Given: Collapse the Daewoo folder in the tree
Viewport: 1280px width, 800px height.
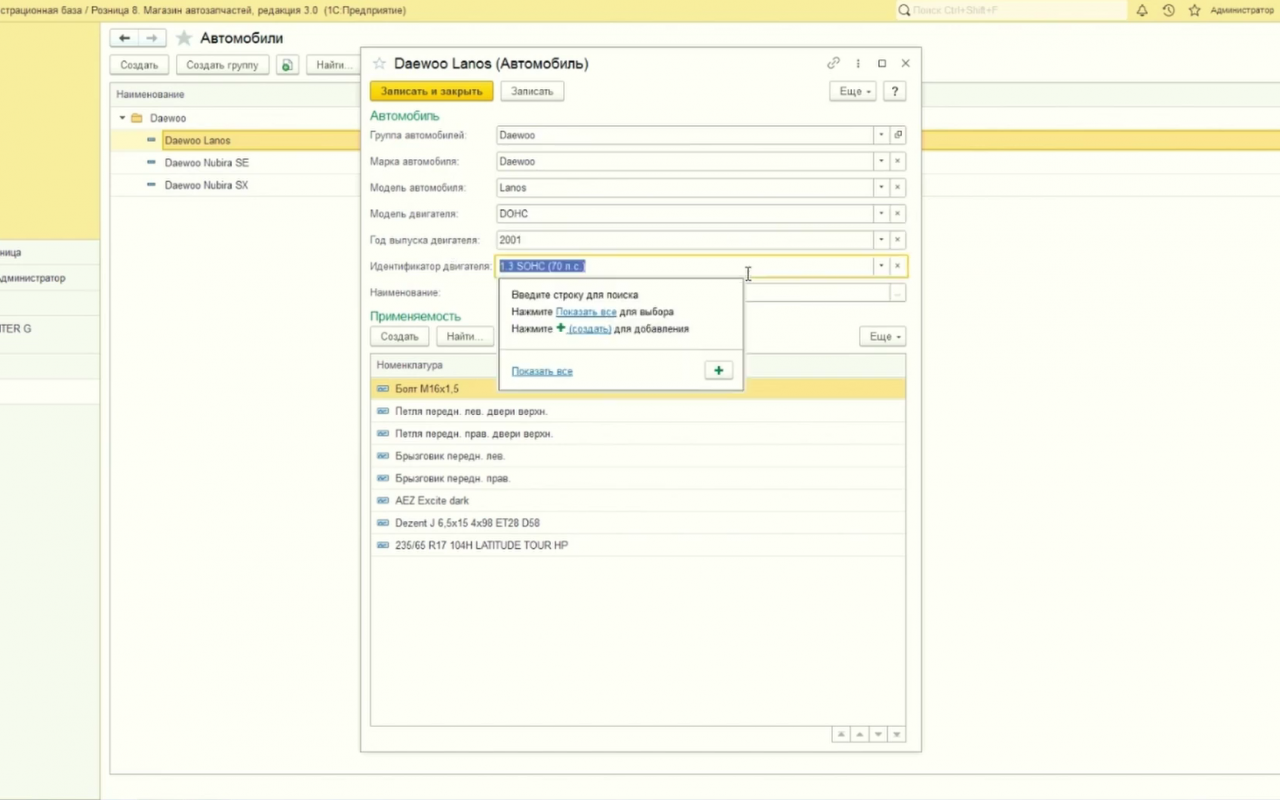Looking at the screenshot, I should [122, 118].
